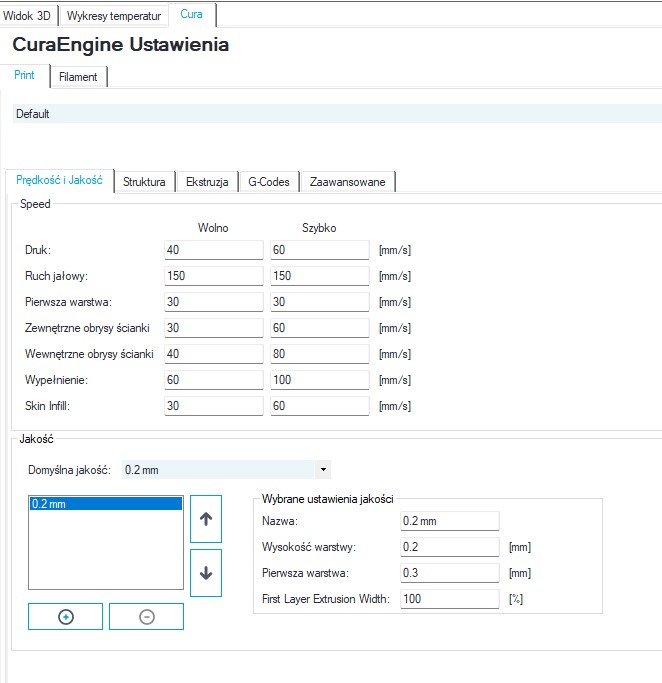Click Zewnętrzne obrysy ścianki Szybko field
The width and height of the screenshot is (662, 683).
320,328
